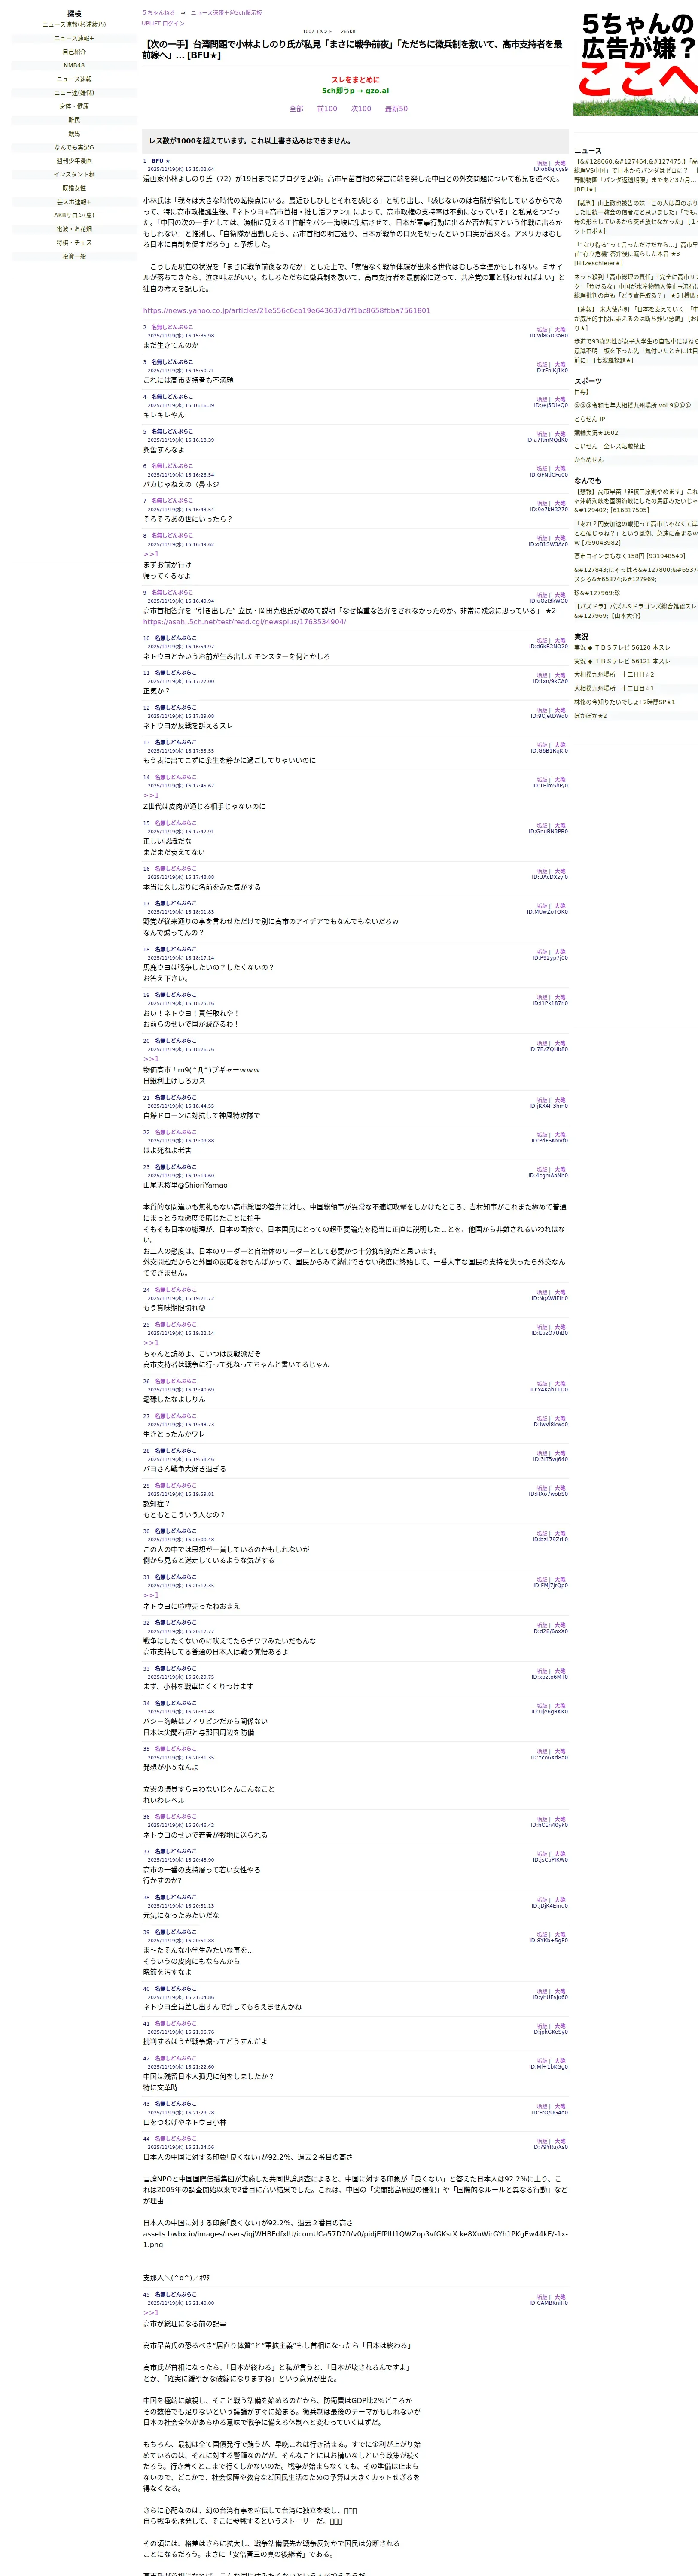Viewport: 698px width, 2576px height.
Task: Open ニュー速(嫌儲) board in the sidebar
Action: pos(74,93)
